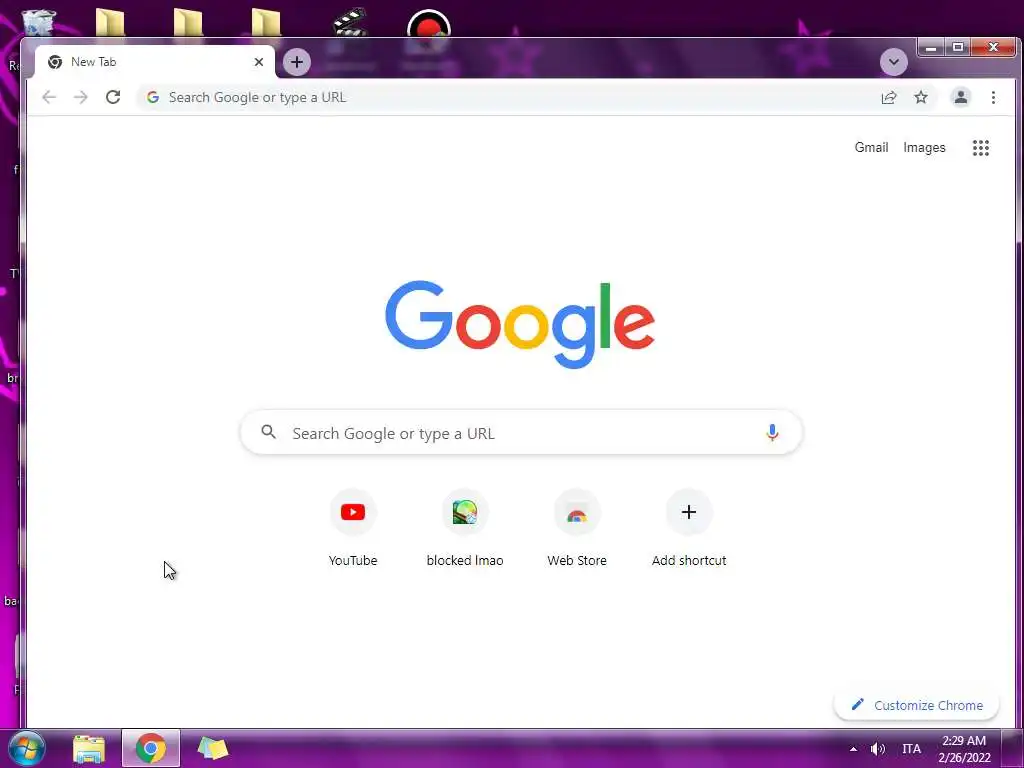The image size is (1024, 768).
Task: Select the Recycle Bin desktop icon
Action: pyautogui.click(x=39, y=22)
